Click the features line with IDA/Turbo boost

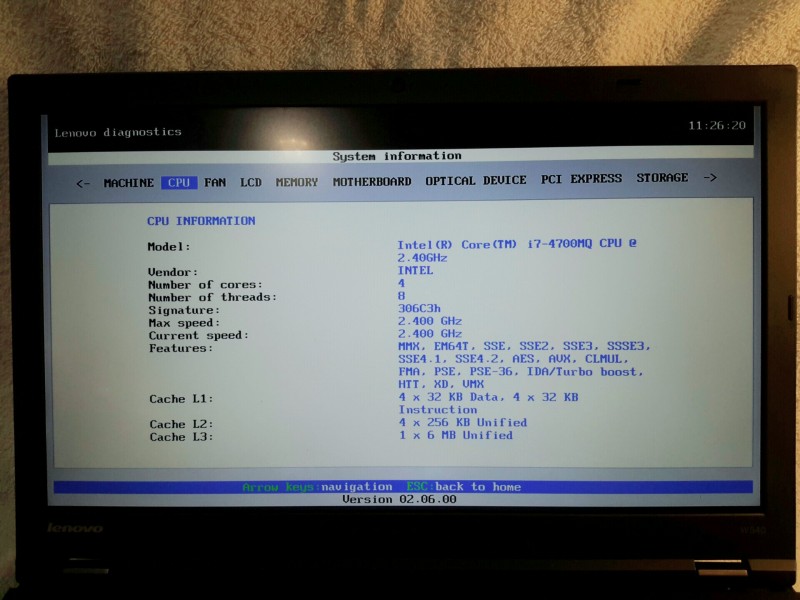click(521, 371)
